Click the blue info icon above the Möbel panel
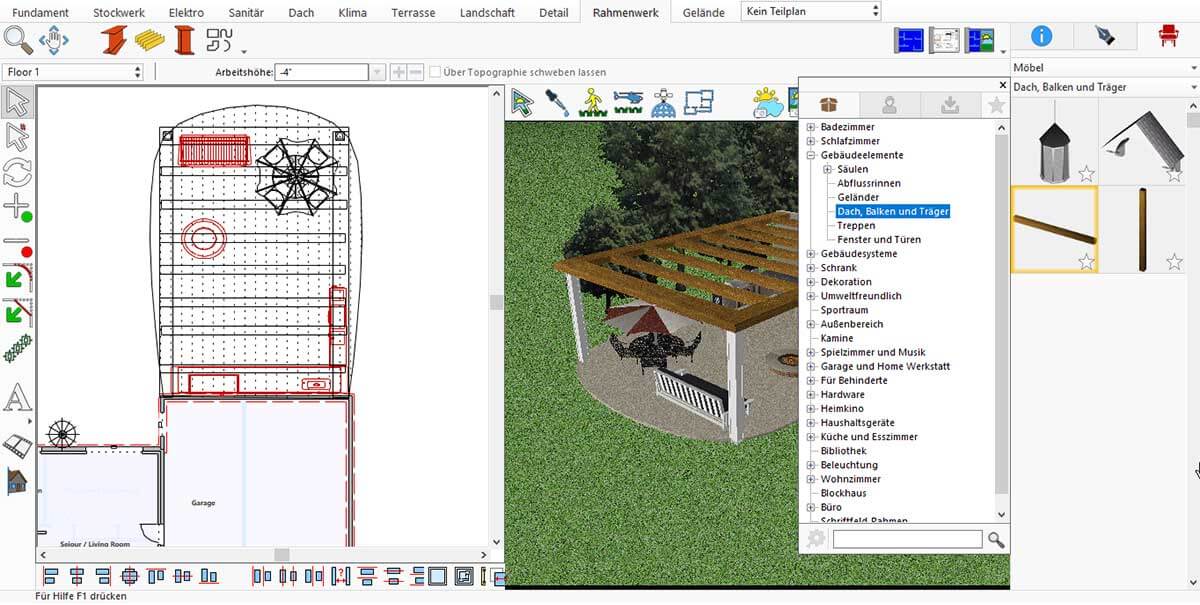This screenshot has height=605, width=1200. click(x=1042, y=34)
